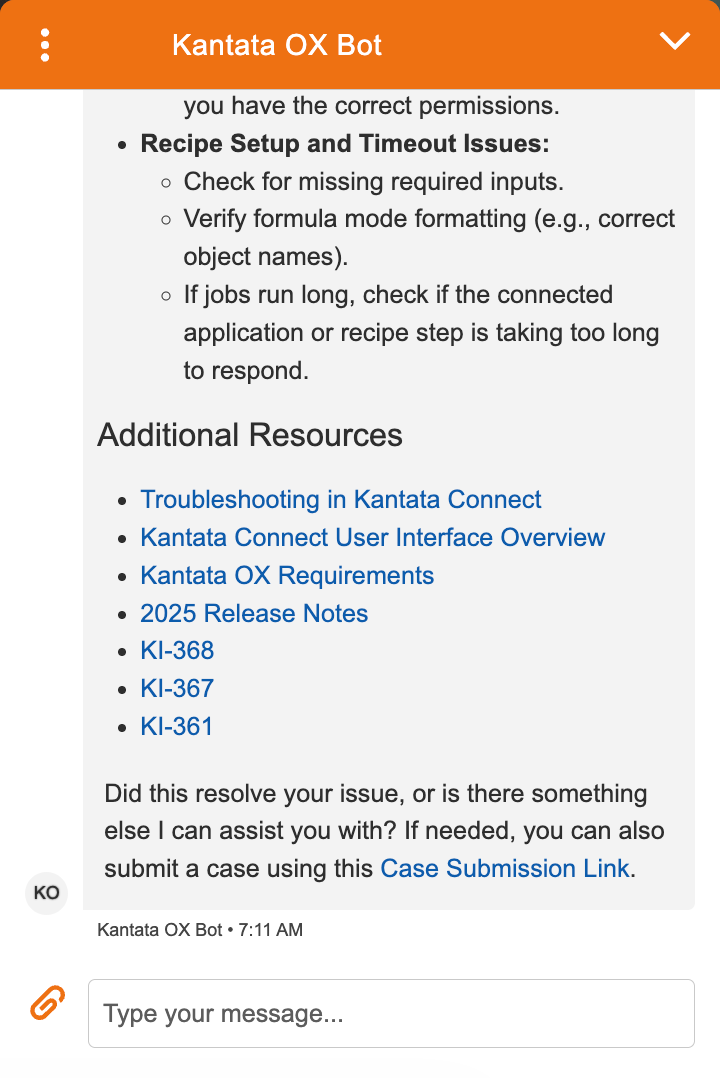Click the paperclip attachment icon
The height and width of the screenshot is (1078, 720).
[x=47, y=1002]
